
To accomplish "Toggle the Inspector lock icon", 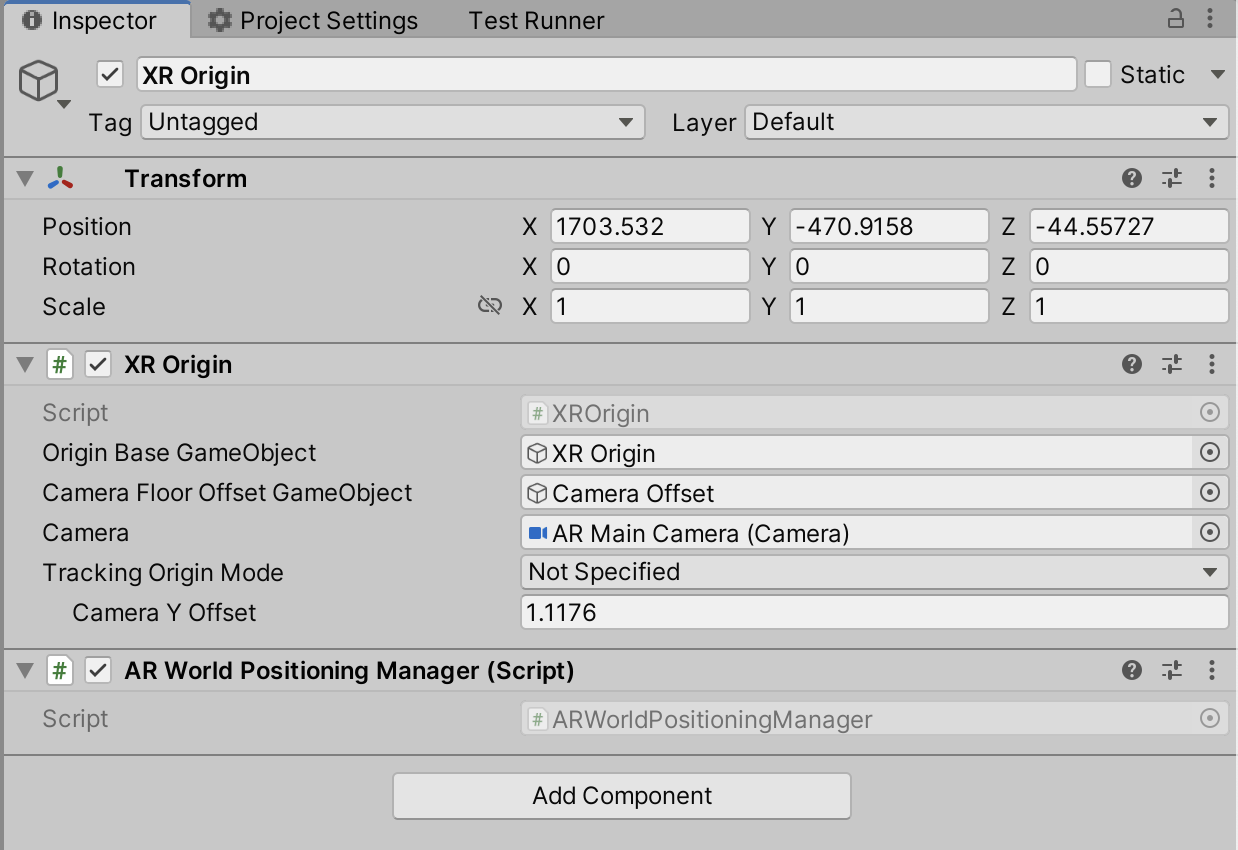I will tap(1177, 19).
